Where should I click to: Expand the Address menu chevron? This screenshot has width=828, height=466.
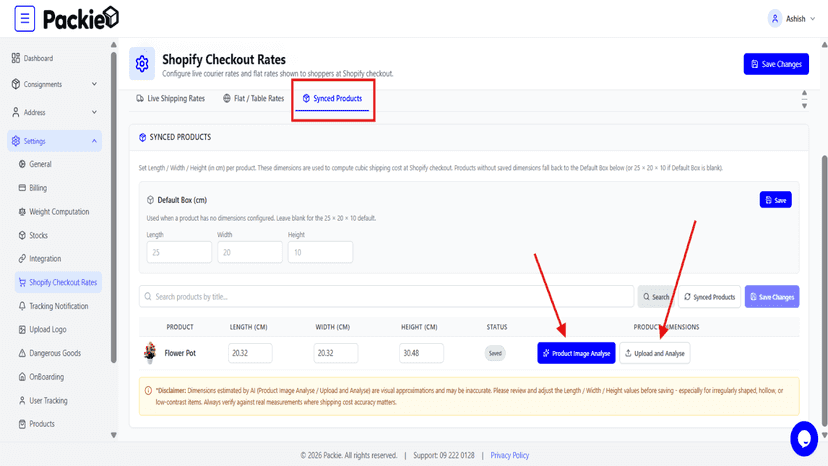[x=94, y=112]
